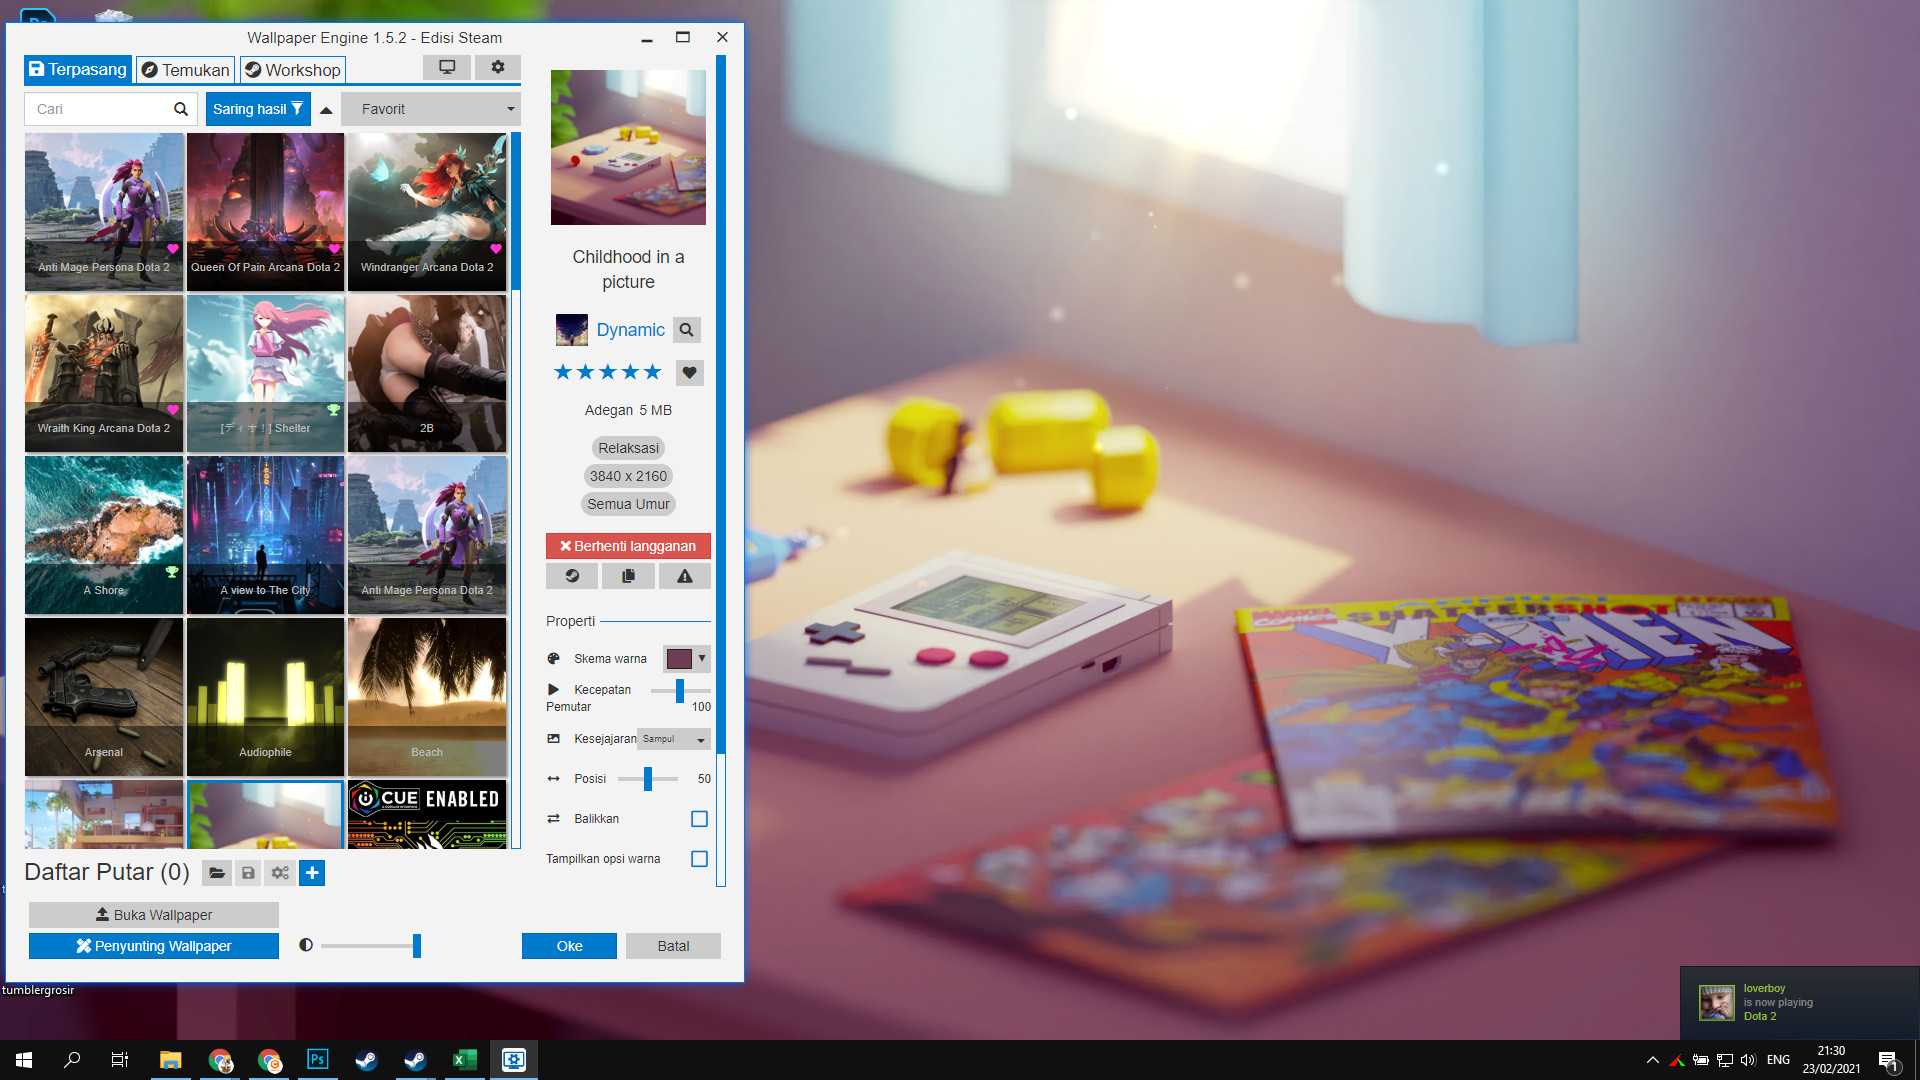This screenshot has width=1920, height=1080.
Task: Click the Buka Wallpaper button
Action: [x=154, y=914]
